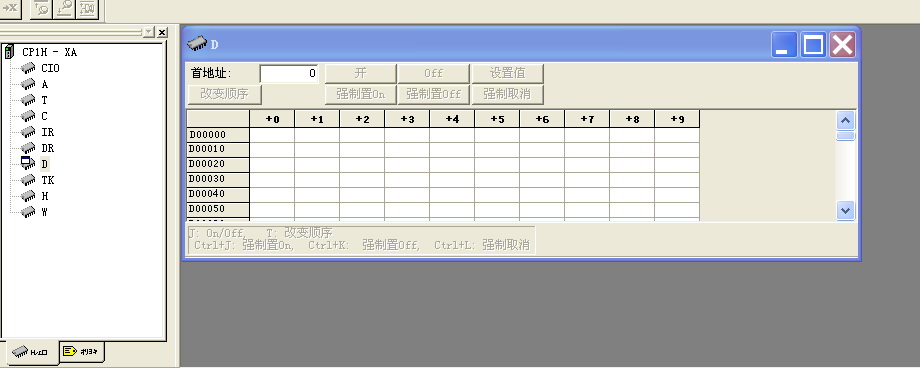
Task: Switch to the memory chip tab
Action: pyautogui.click(x=30, y=352)
